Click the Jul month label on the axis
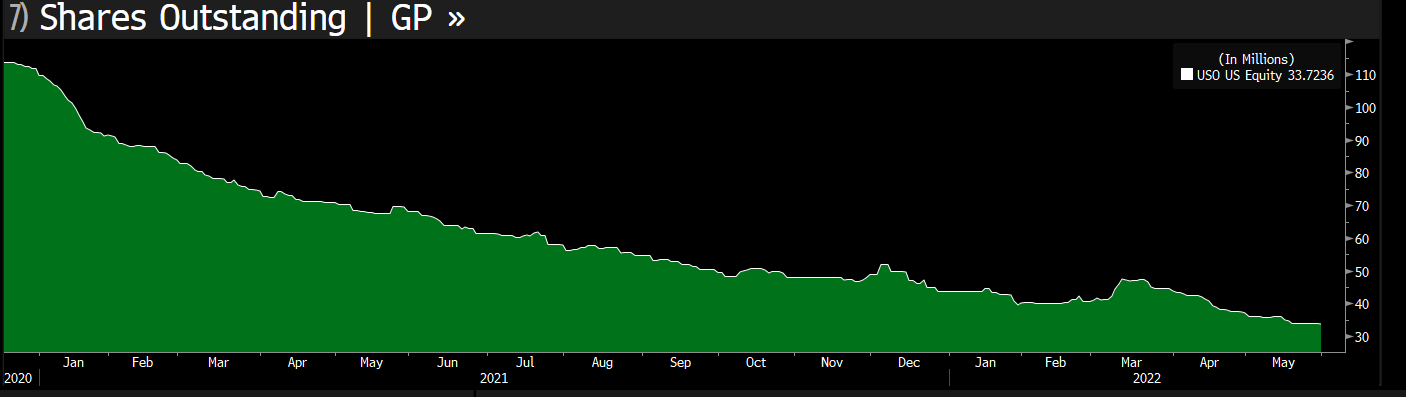The image size is (1406, 397). [x=524, y=362]
